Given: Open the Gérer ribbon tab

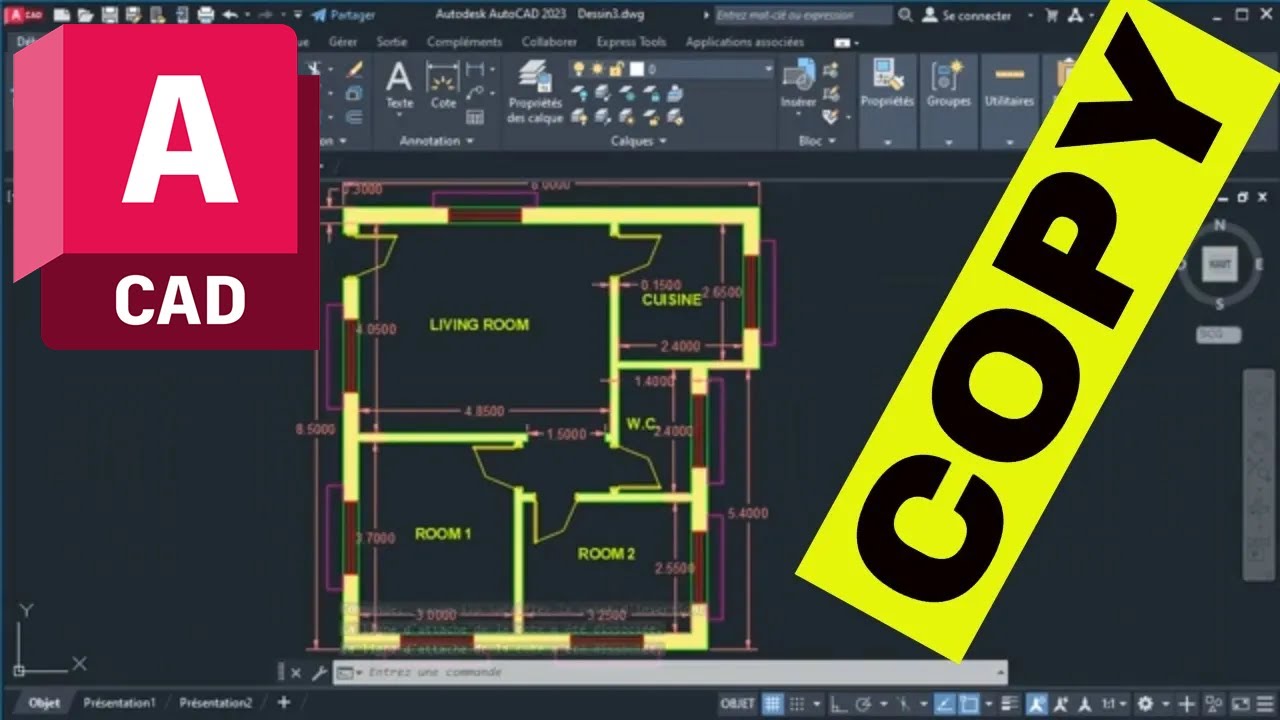Looking at the screenshot, I should point(343,42).
